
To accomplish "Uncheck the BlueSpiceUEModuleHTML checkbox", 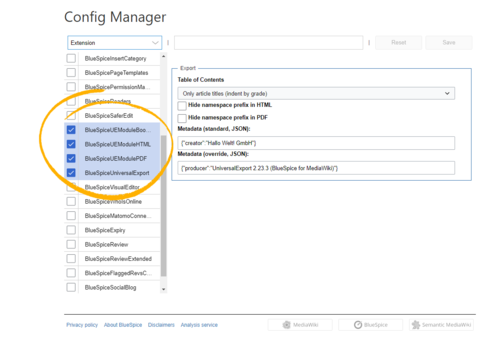I will (71, 144).
